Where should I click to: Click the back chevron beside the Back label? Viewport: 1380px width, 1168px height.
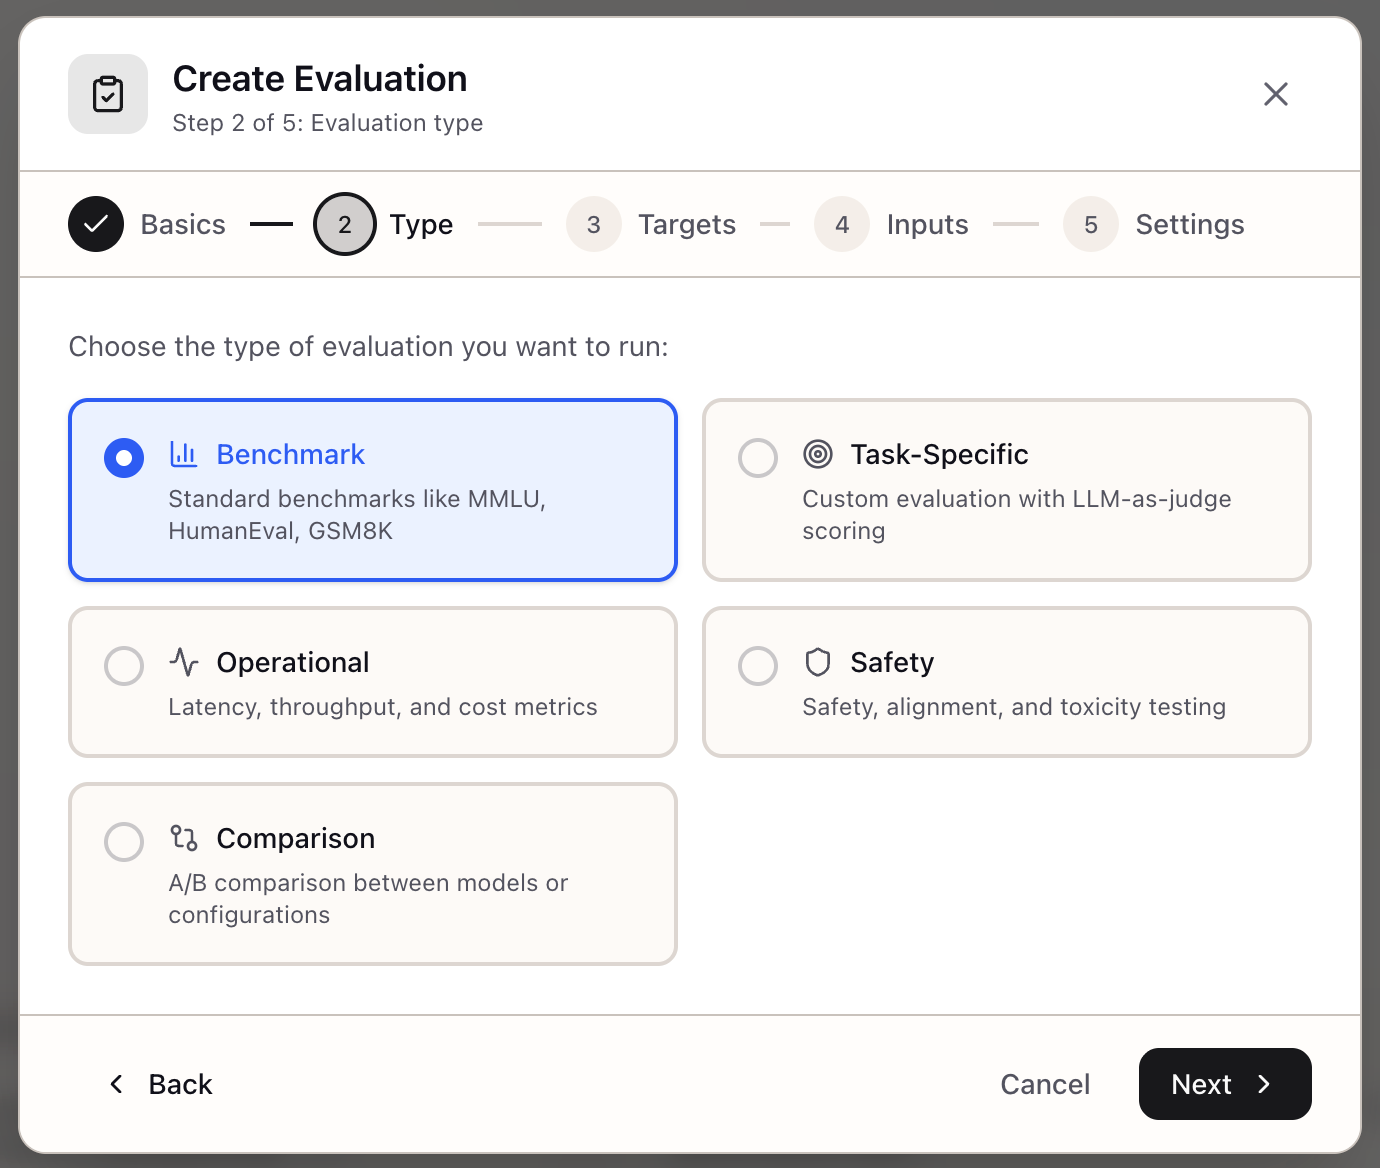tap(115, 1084)
